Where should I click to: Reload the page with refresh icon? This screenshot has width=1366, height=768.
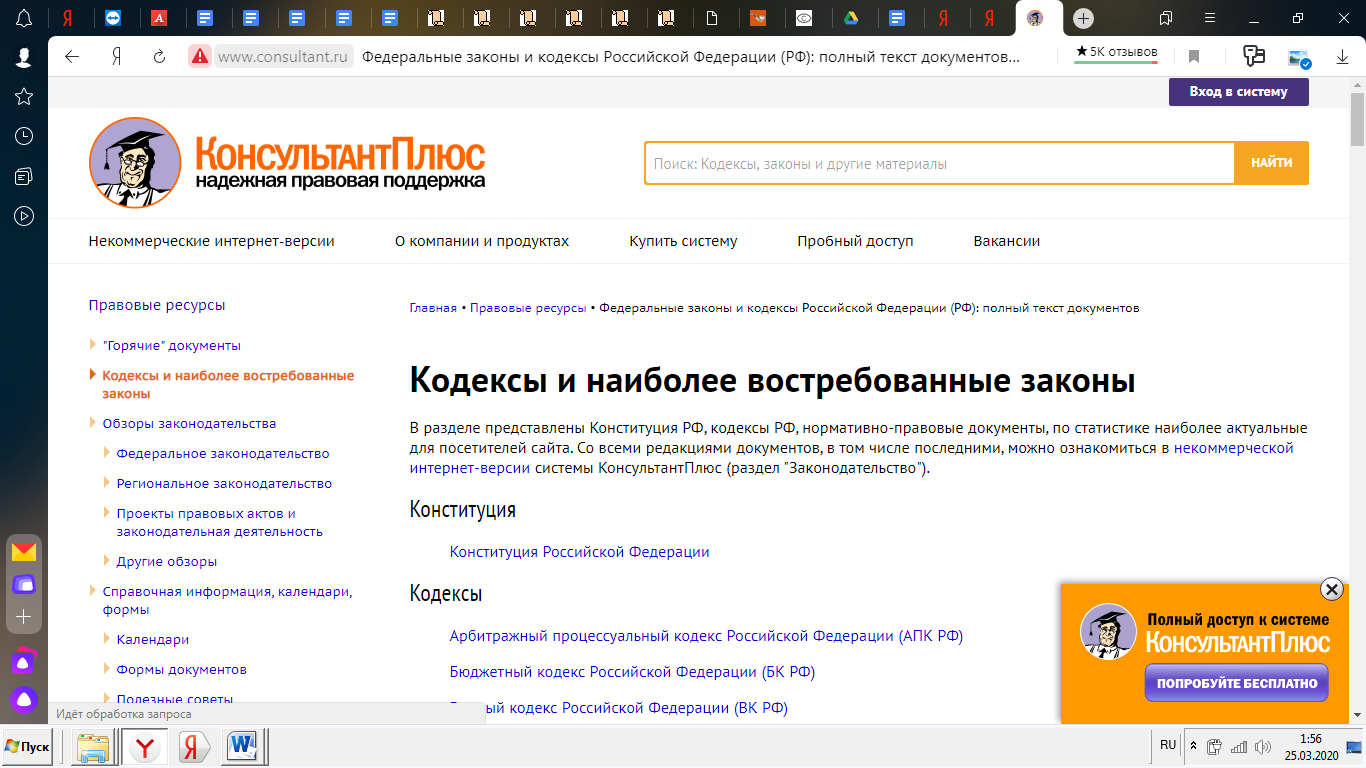click(x=159, y=57)
